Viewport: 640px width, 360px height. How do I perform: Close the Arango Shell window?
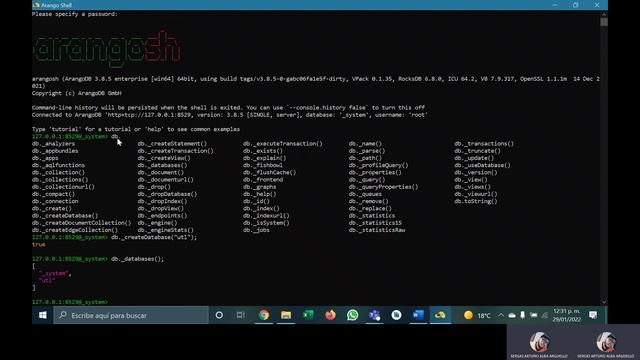coord(597,5)
